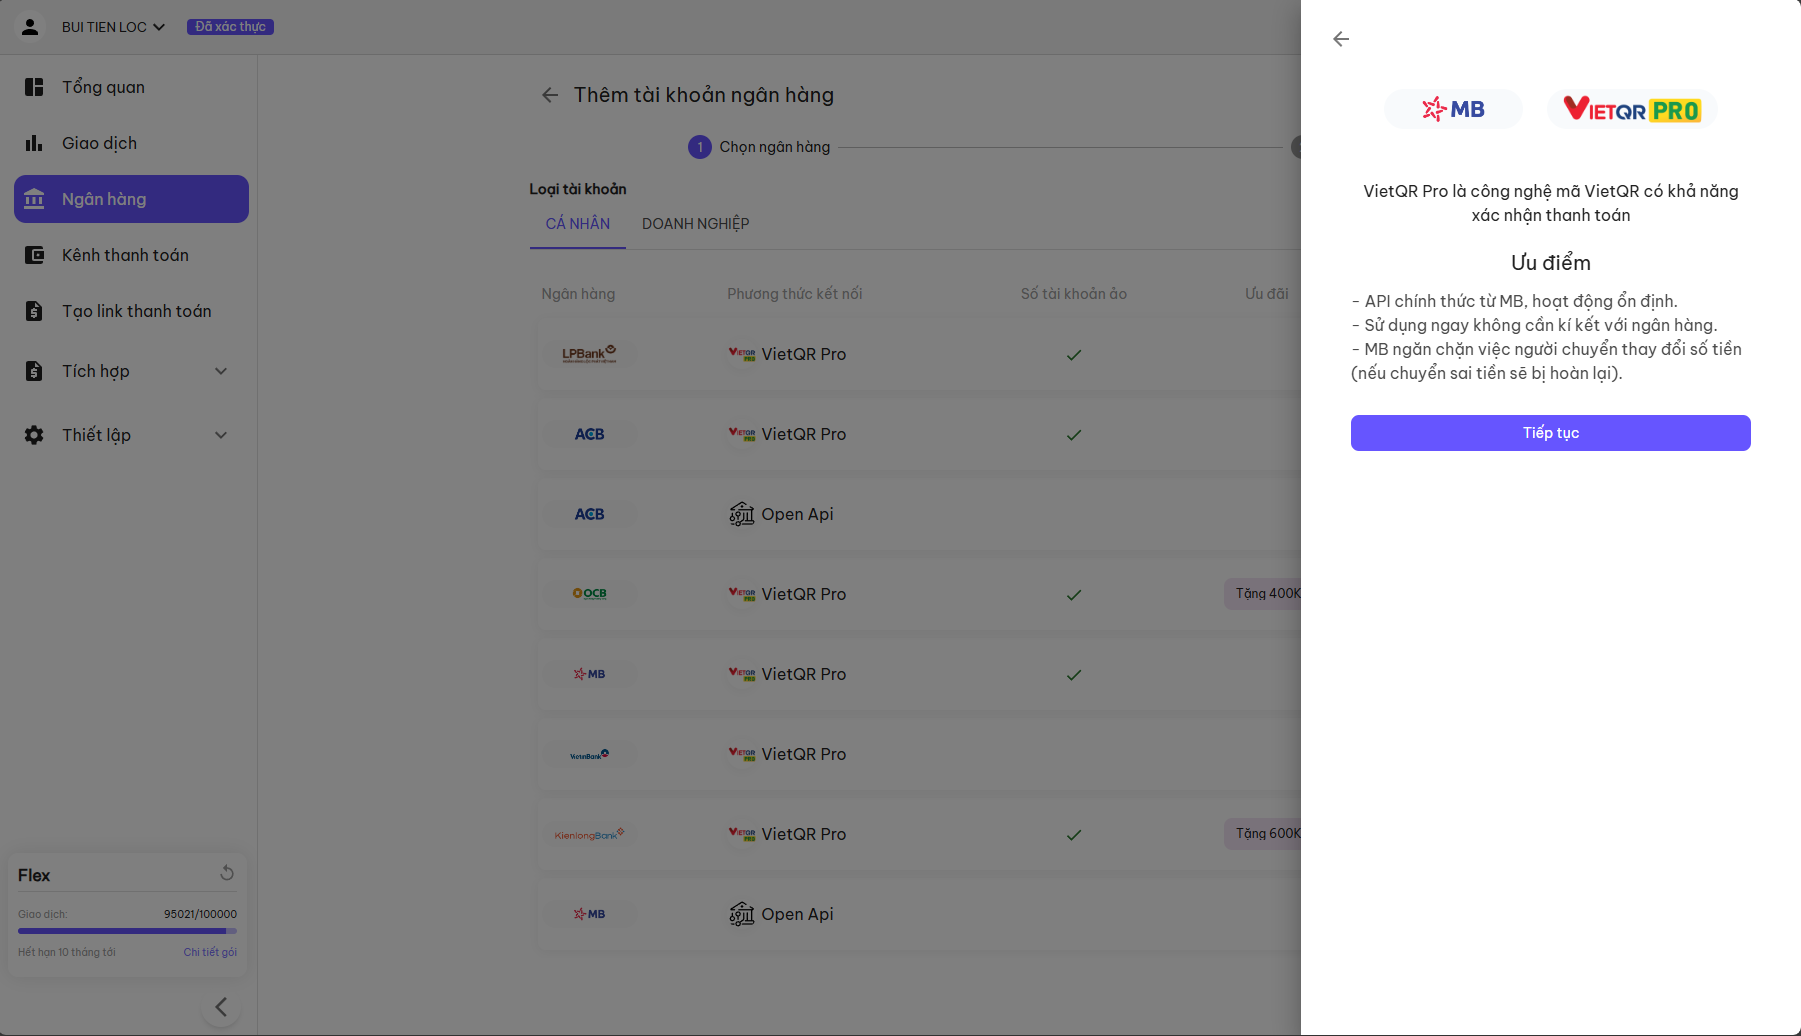Open the Chi tiết gói link
This screenshot has width=1801, height=1036.
[210, 952]
